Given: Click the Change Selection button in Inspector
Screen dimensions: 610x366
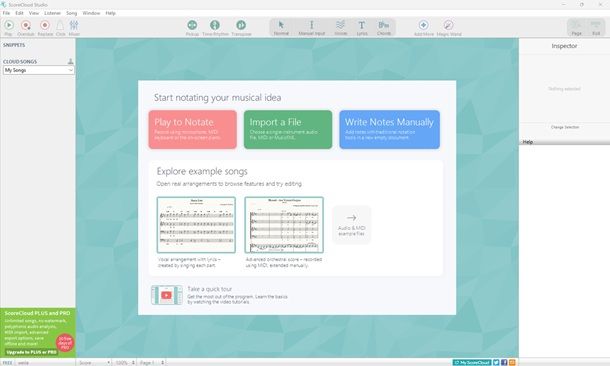Looking at the screenshot, I should 565,127.
